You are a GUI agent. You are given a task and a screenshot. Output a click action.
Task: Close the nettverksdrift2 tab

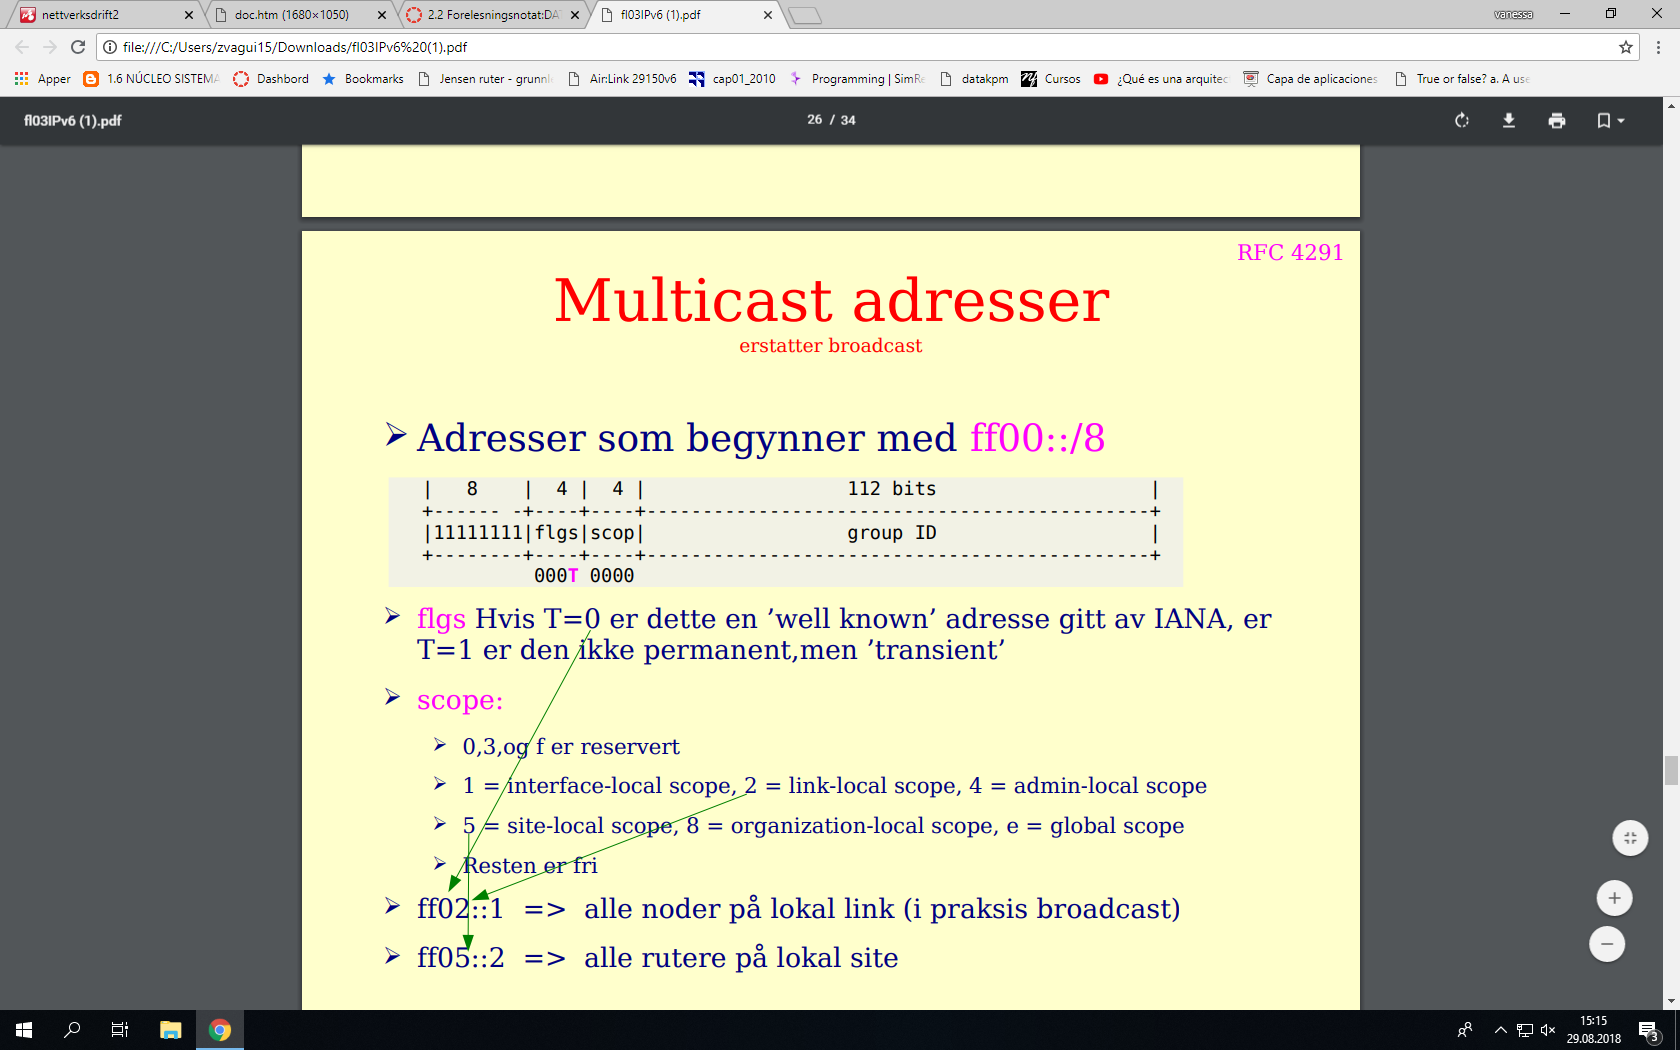tap(189, 15)
